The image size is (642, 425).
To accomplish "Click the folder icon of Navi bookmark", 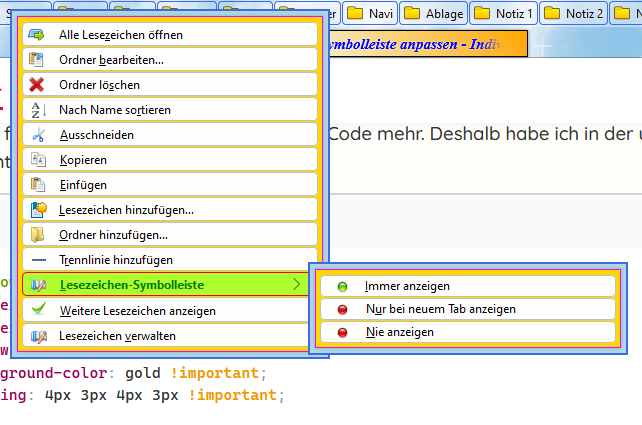I will (355, 14).
